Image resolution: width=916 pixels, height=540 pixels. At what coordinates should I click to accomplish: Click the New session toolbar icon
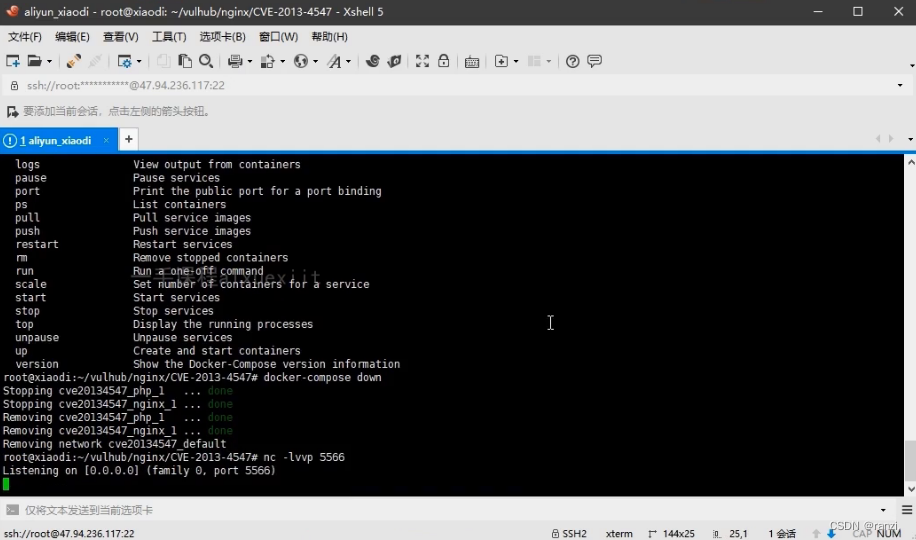[x=12, y=61]
